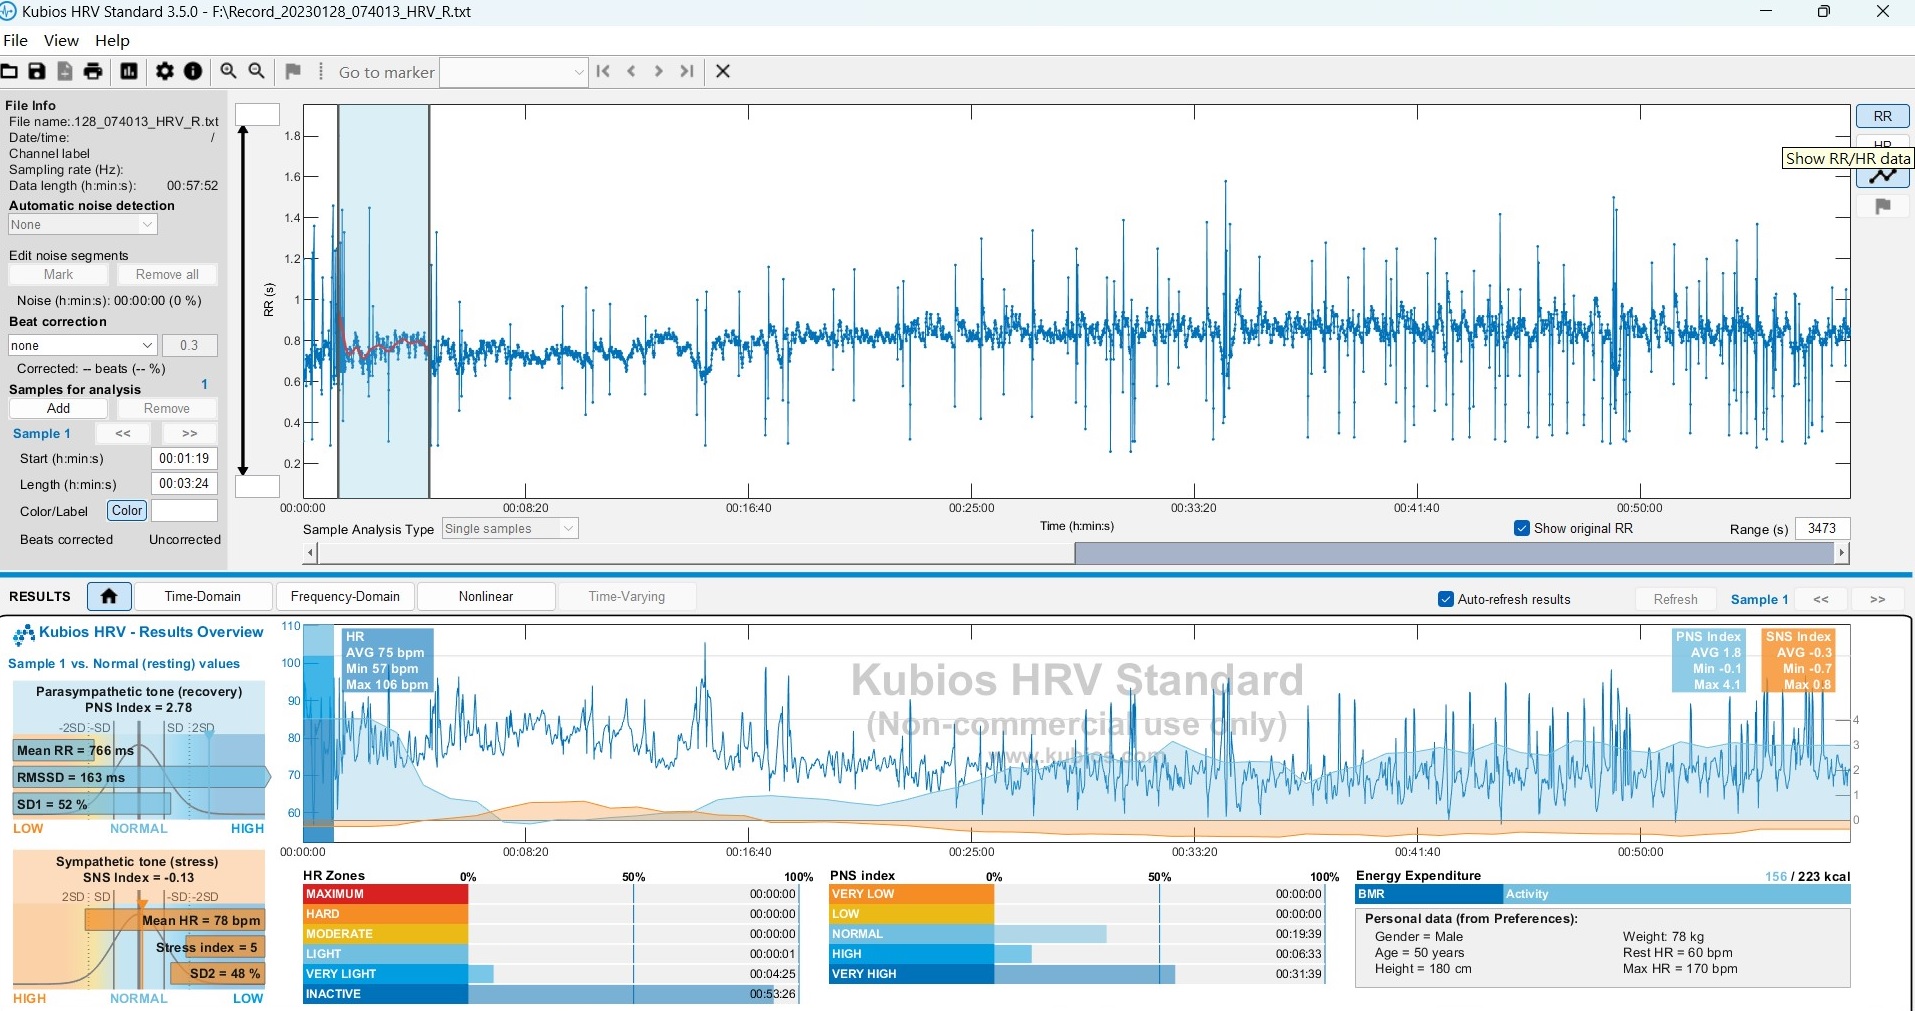Click the Sample 1 label in results bar
Viewport: 1915px width, 1011px height.
coord(1759,599)
